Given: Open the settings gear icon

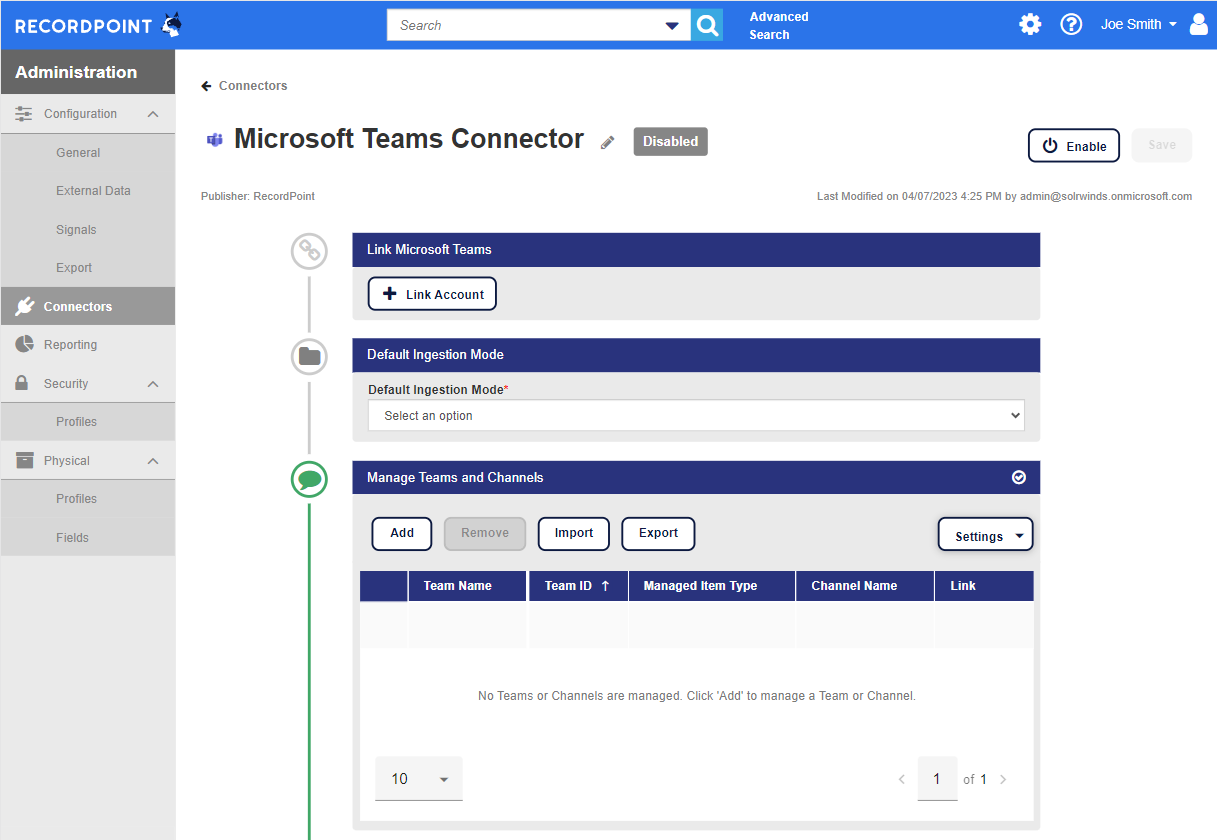Looking at the screenshot, I should tap(1030, 25).
